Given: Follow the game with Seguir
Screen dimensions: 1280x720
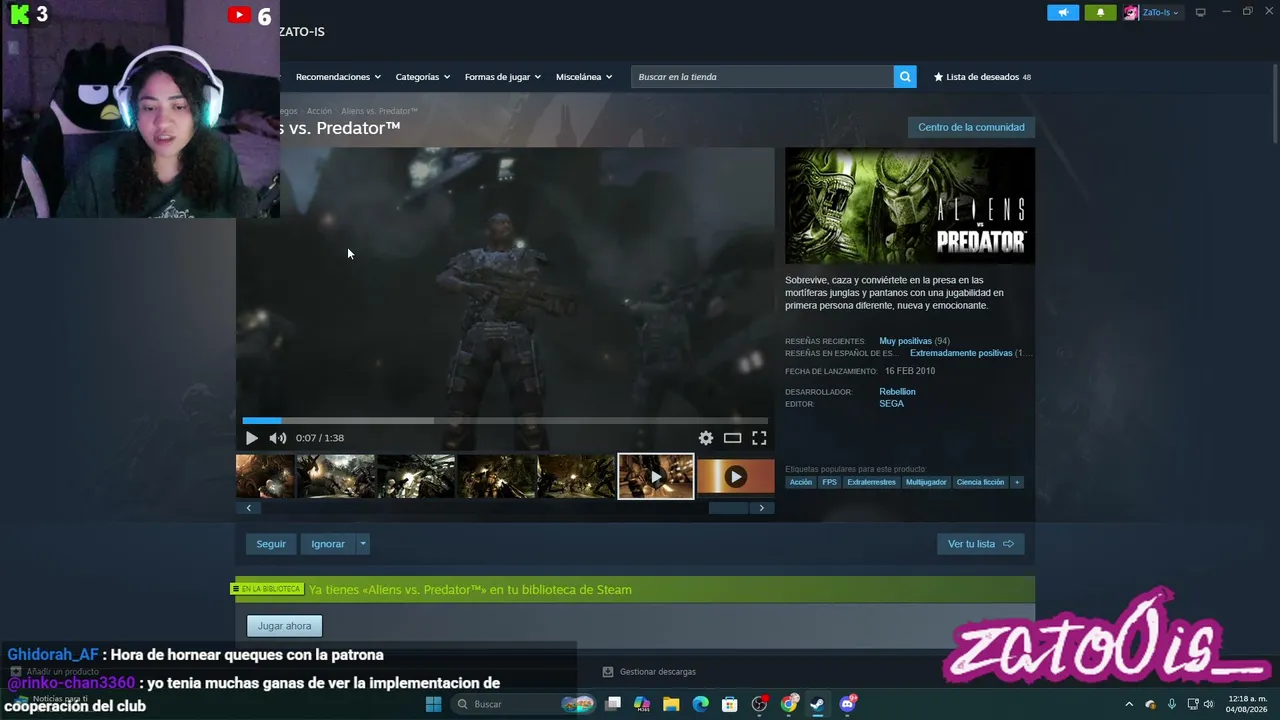Looking at the screenshot, I should [x=271, y=544].
